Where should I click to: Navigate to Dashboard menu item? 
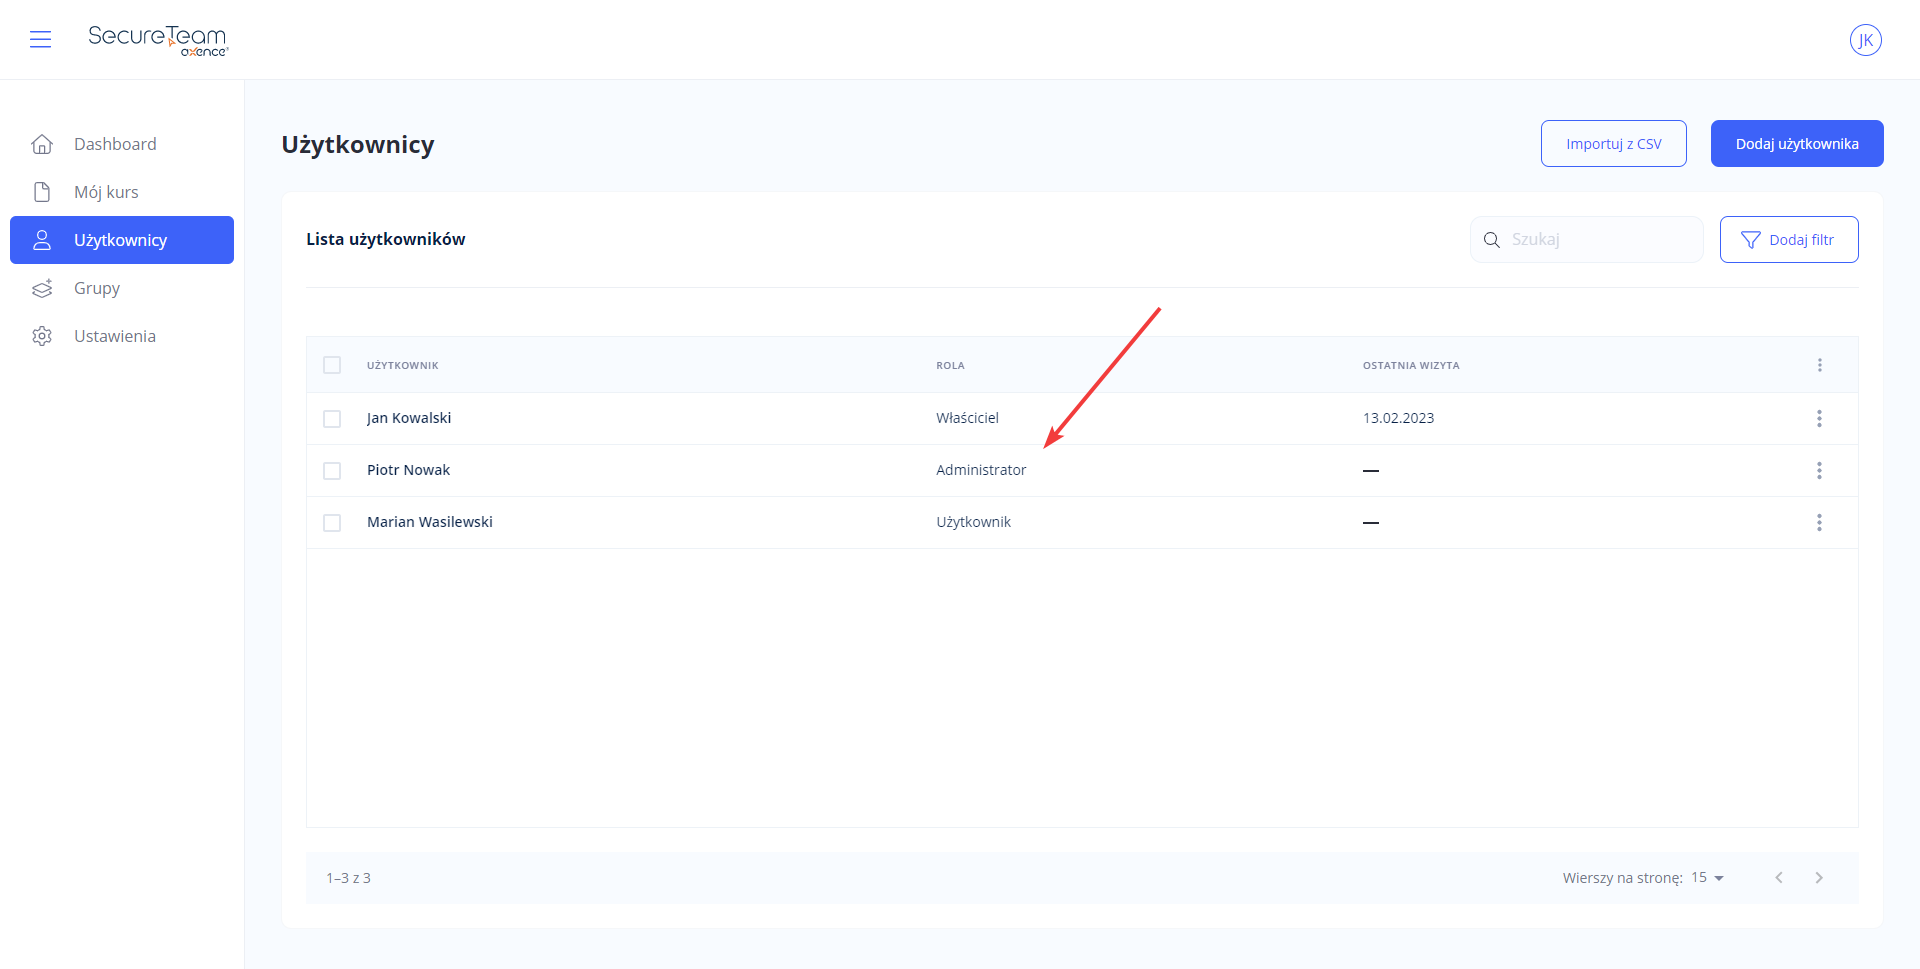pyautogui.click(x=122, y=144)
